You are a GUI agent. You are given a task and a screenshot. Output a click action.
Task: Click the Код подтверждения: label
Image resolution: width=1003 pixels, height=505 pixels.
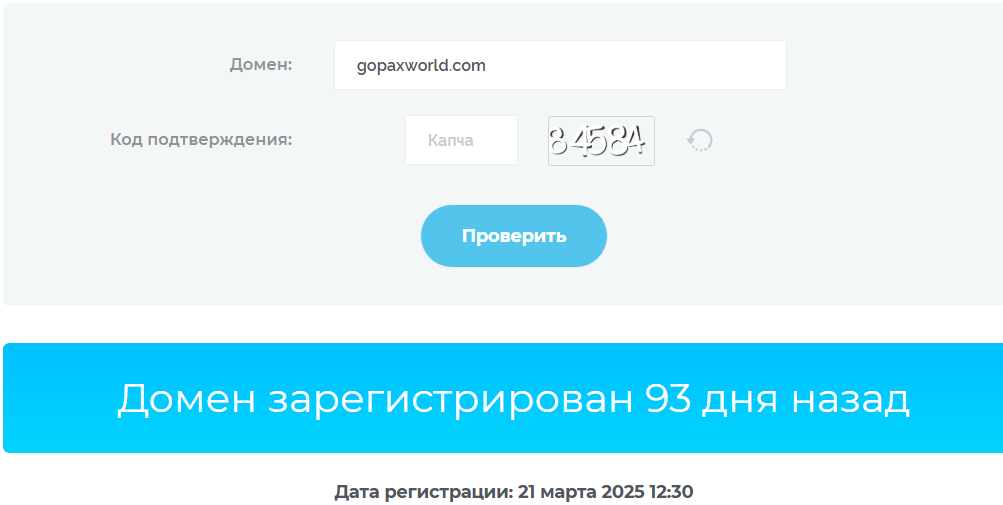pyautogui.click(x=201, y=140)
